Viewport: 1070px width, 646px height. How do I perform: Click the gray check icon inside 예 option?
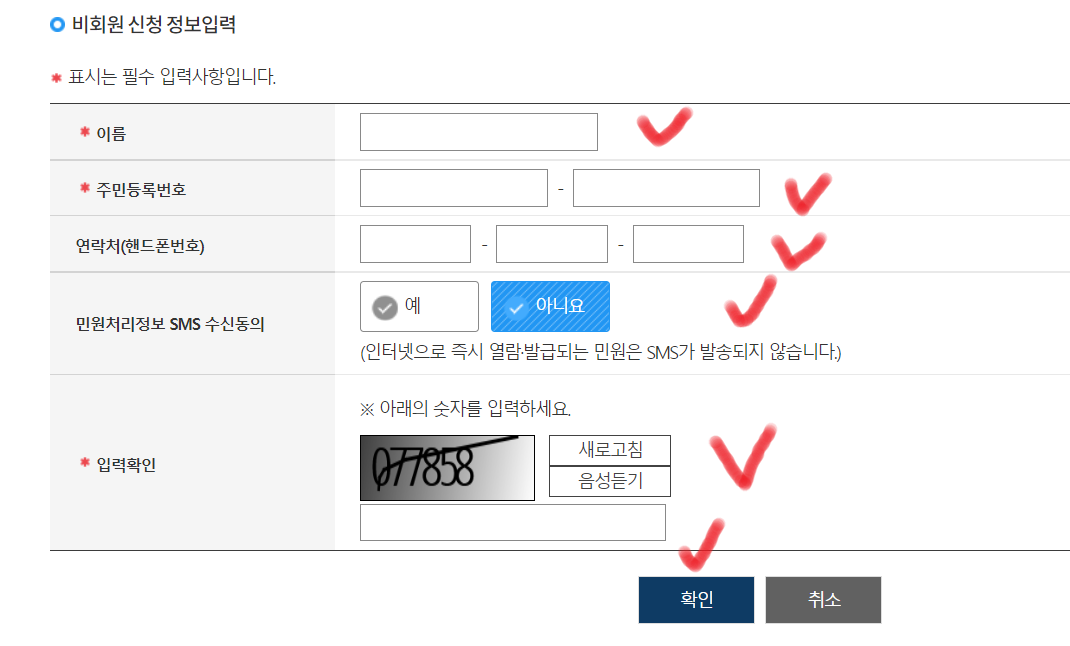click(x=385, y=308)
